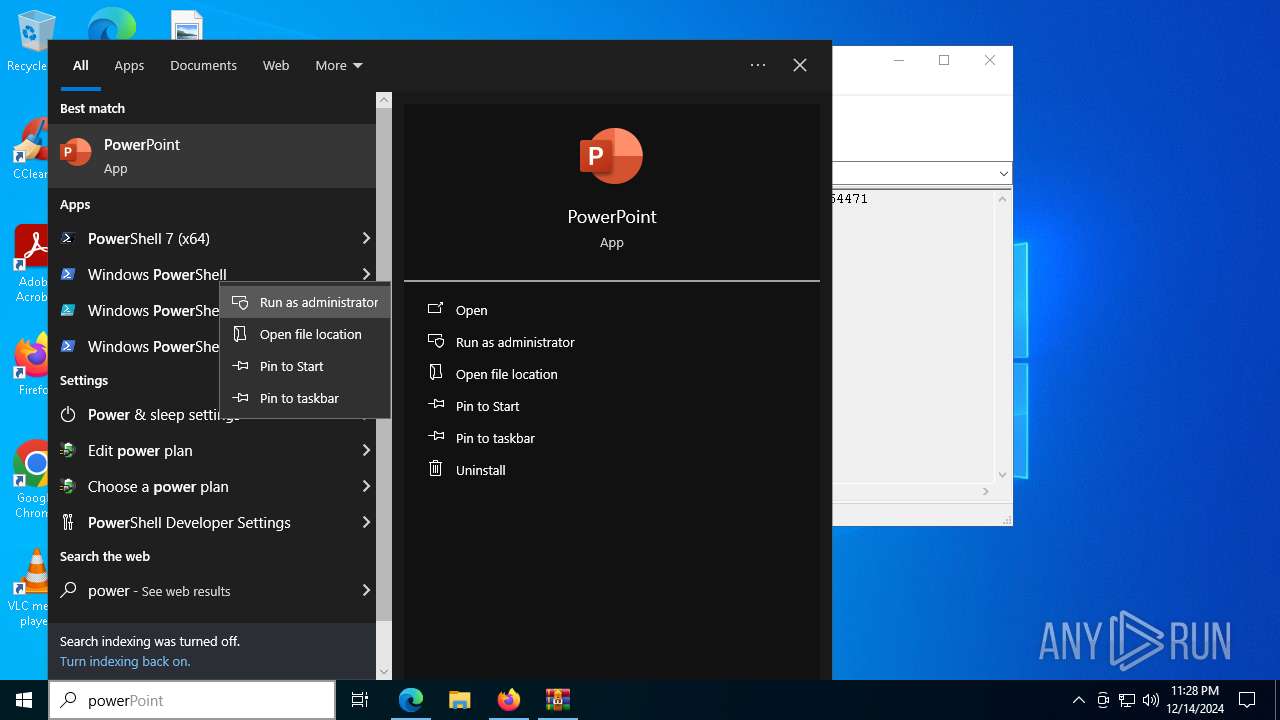Expand Edit power plan arrow
The height and width of the screenshot is (720, 1280).
pos(366,450)
